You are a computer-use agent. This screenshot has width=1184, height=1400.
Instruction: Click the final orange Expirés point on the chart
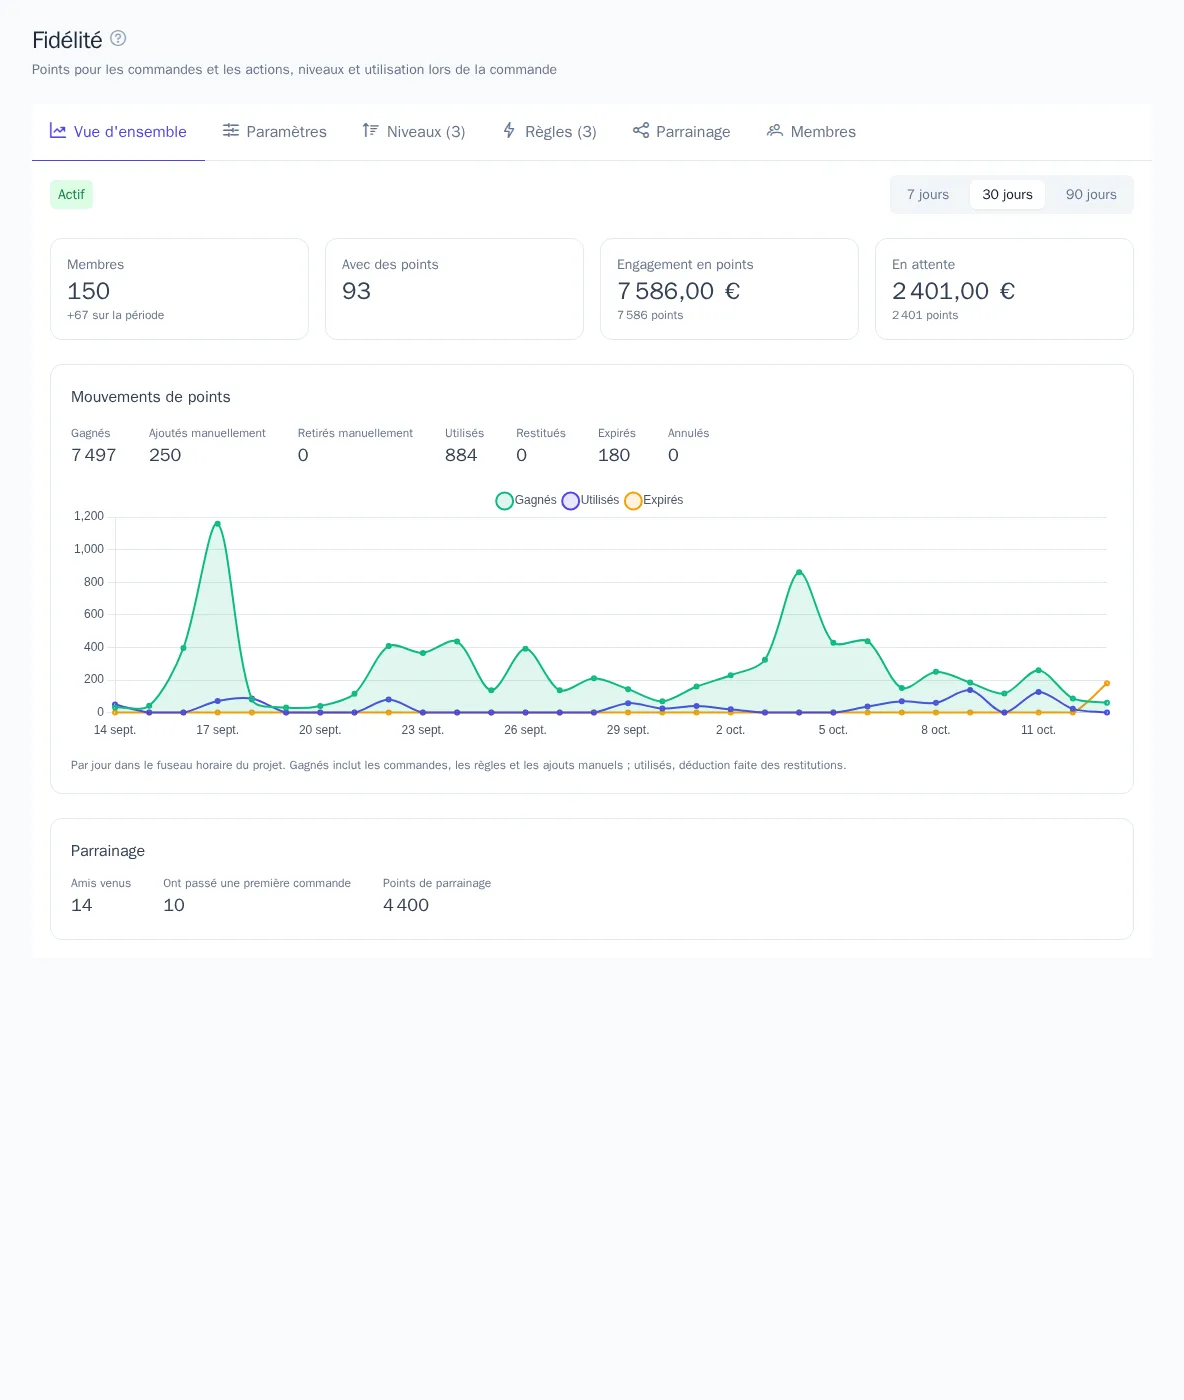pyautogui.click(x=1107, y=683)
